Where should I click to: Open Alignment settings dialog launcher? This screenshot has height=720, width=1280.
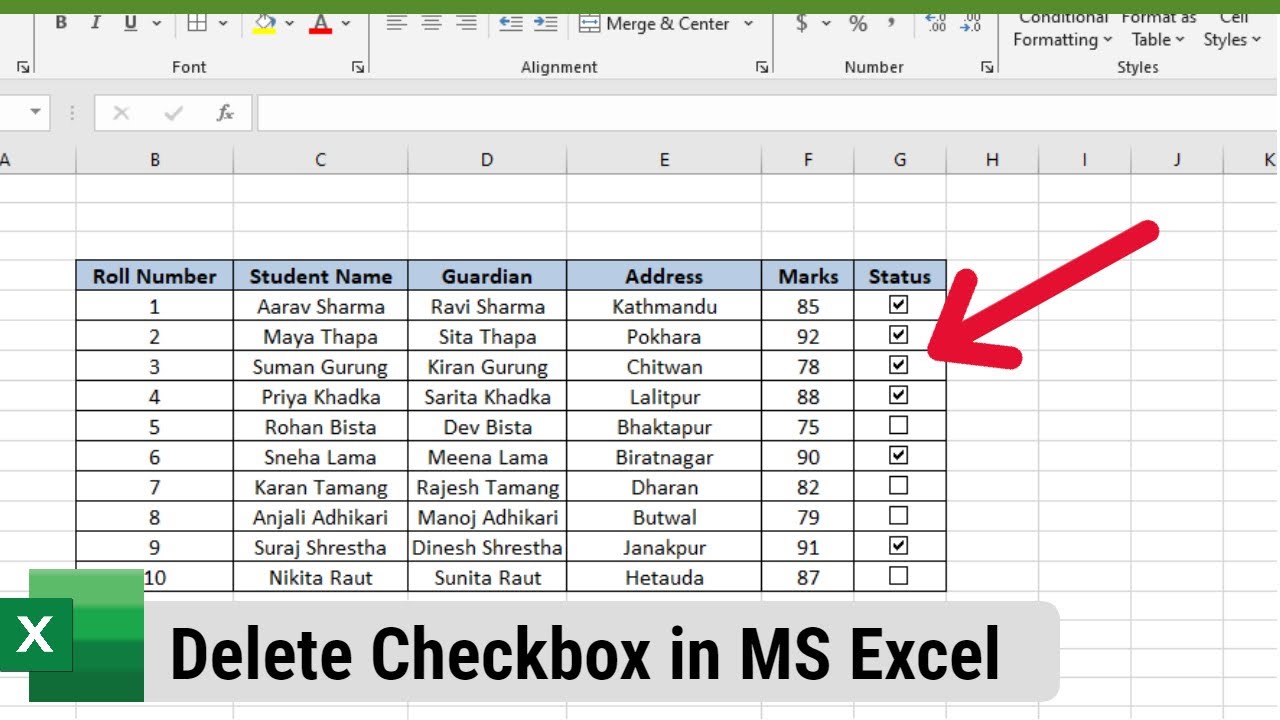pyautogui.click(x=762, y=67)
